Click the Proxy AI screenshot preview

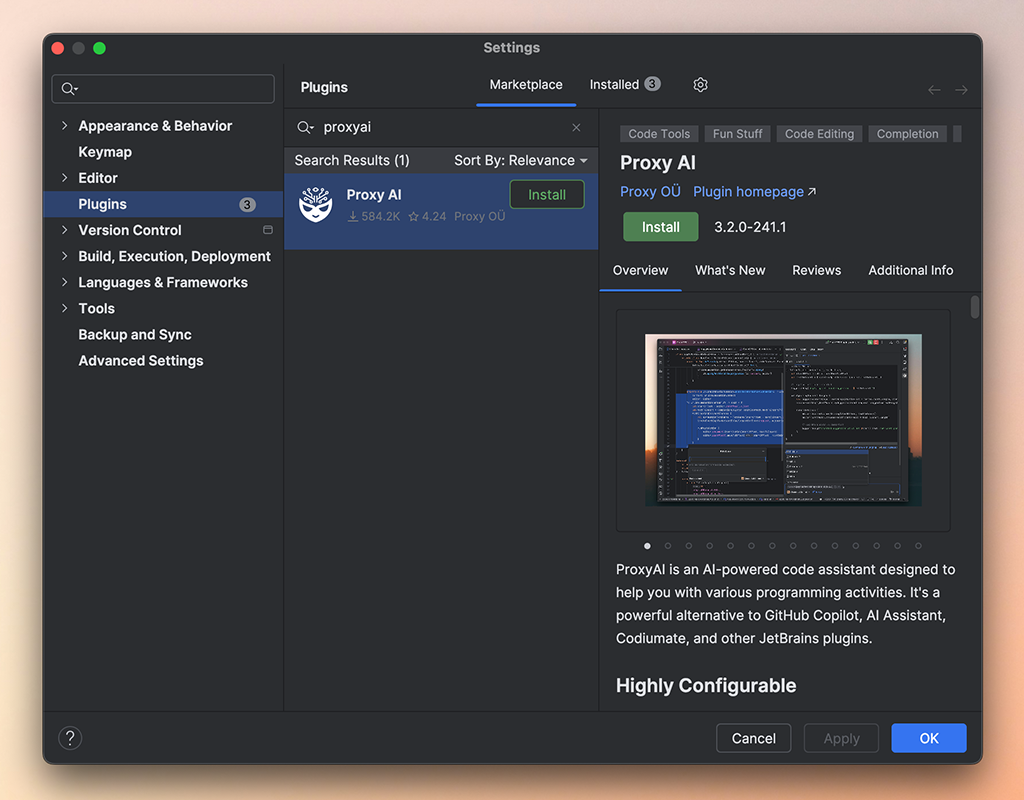pos(783,420)
